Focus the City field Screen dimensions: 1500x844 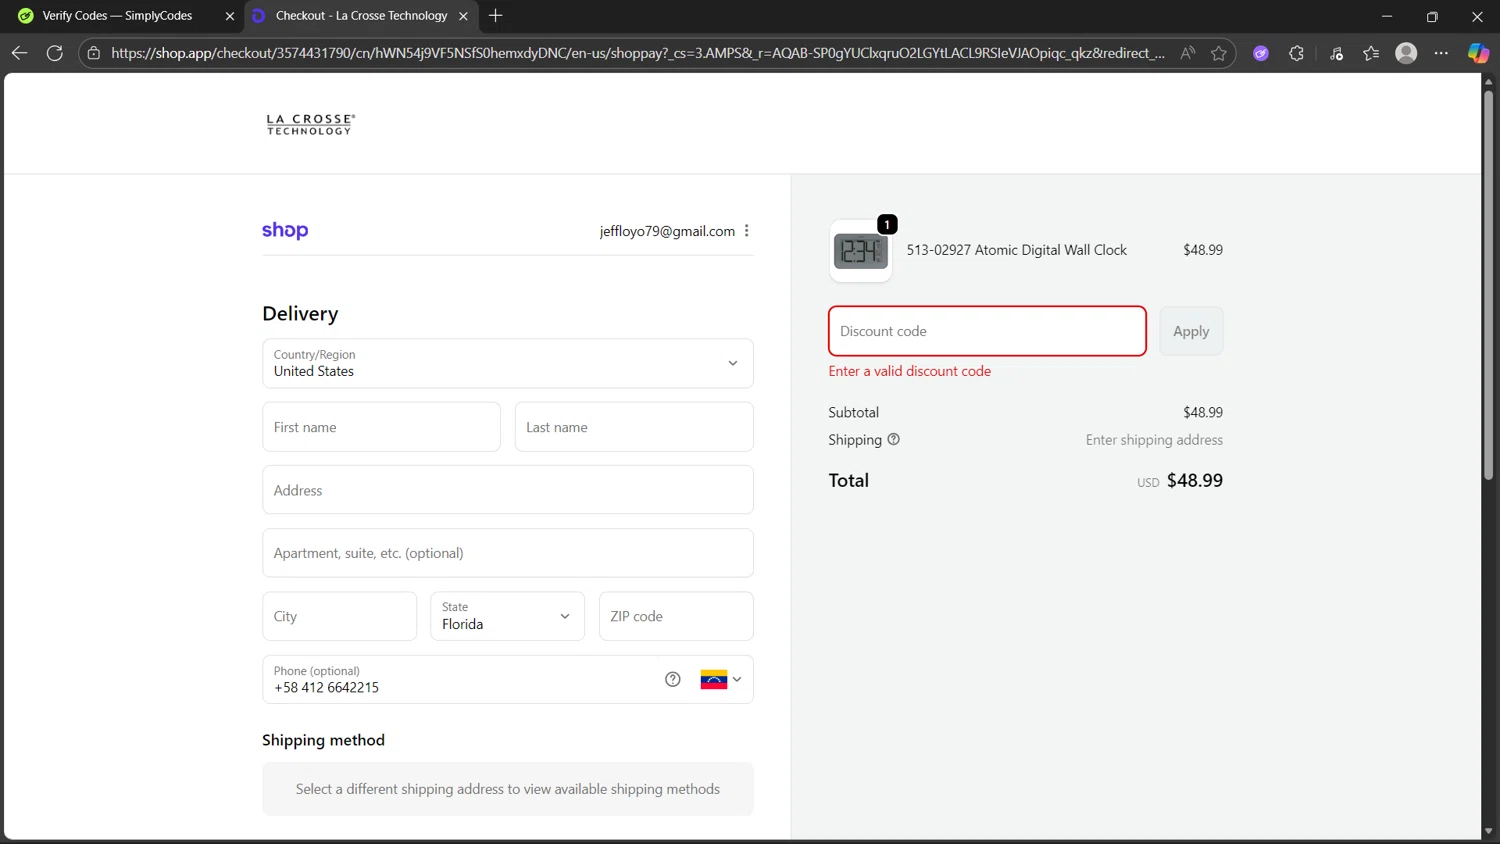point(339,616)
